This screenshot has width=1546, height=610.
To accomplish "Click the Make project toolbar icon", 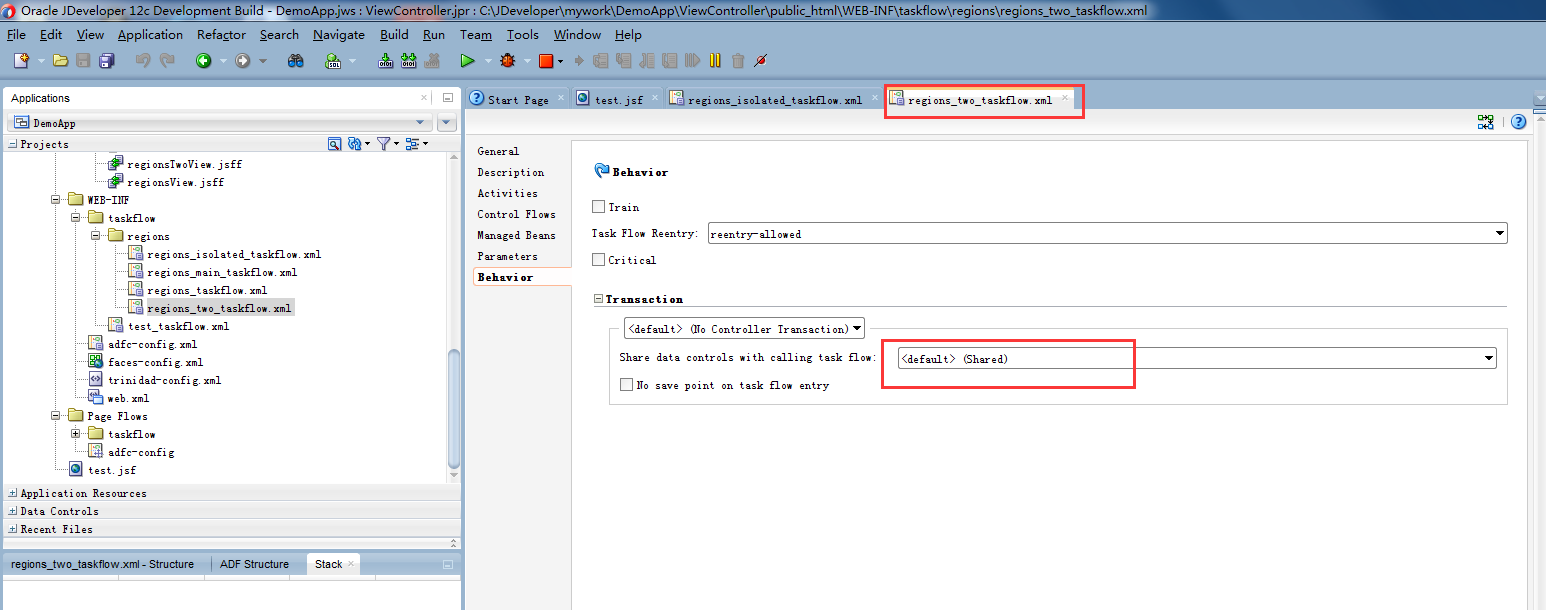I will coord(386,61).
